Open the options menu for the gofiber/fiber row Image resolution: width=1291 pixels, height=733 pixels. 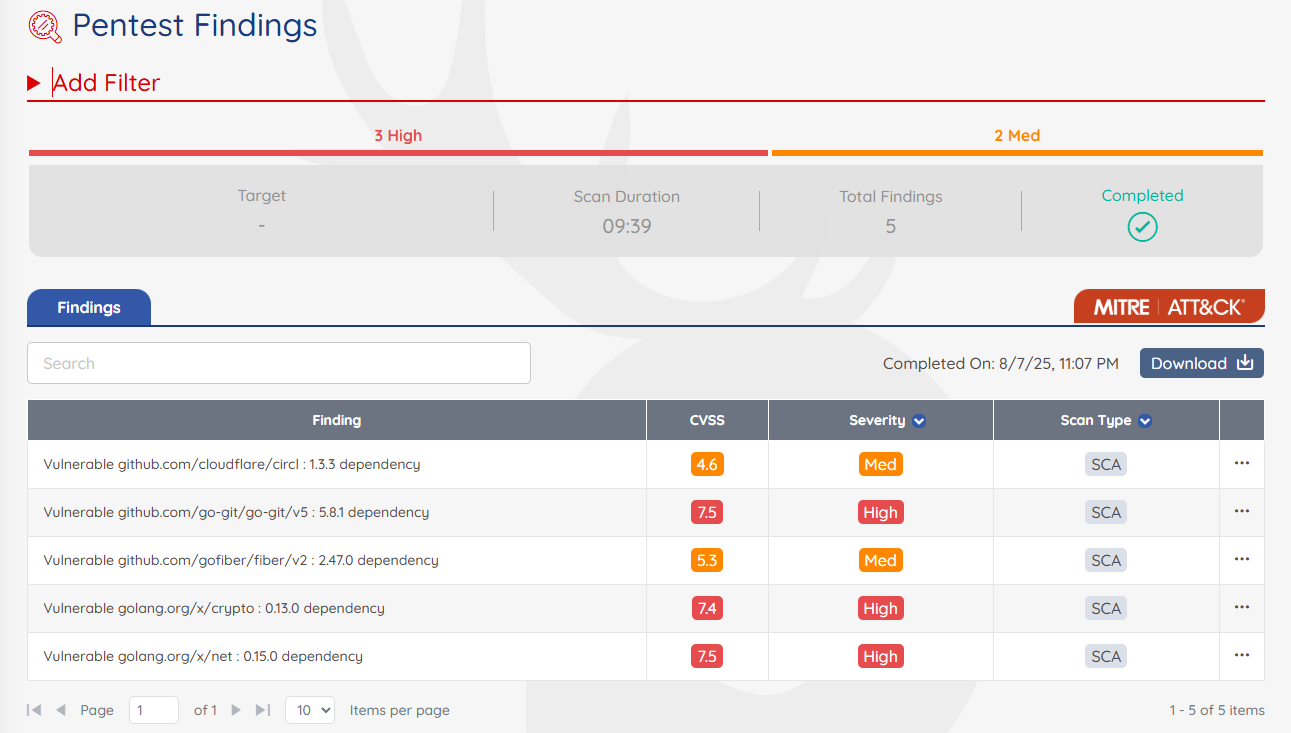(1242, 559)
